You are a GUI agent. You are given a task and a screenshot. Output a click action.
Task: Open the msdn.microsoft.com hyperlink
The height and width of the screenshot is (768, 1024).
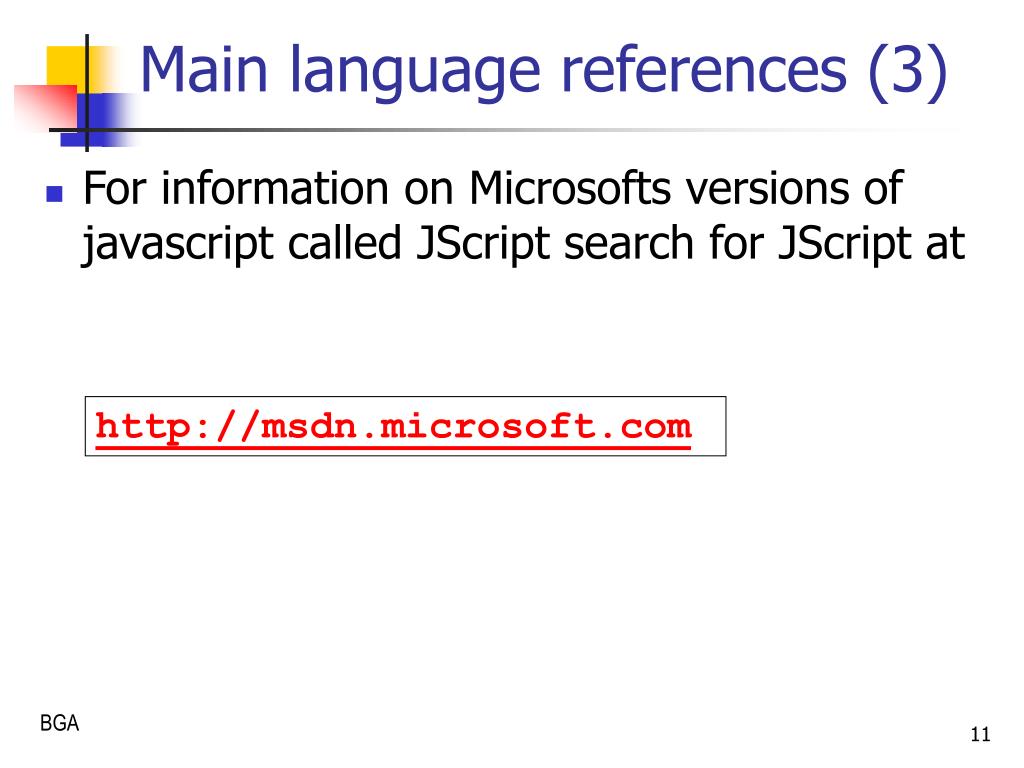pos(392,427)
